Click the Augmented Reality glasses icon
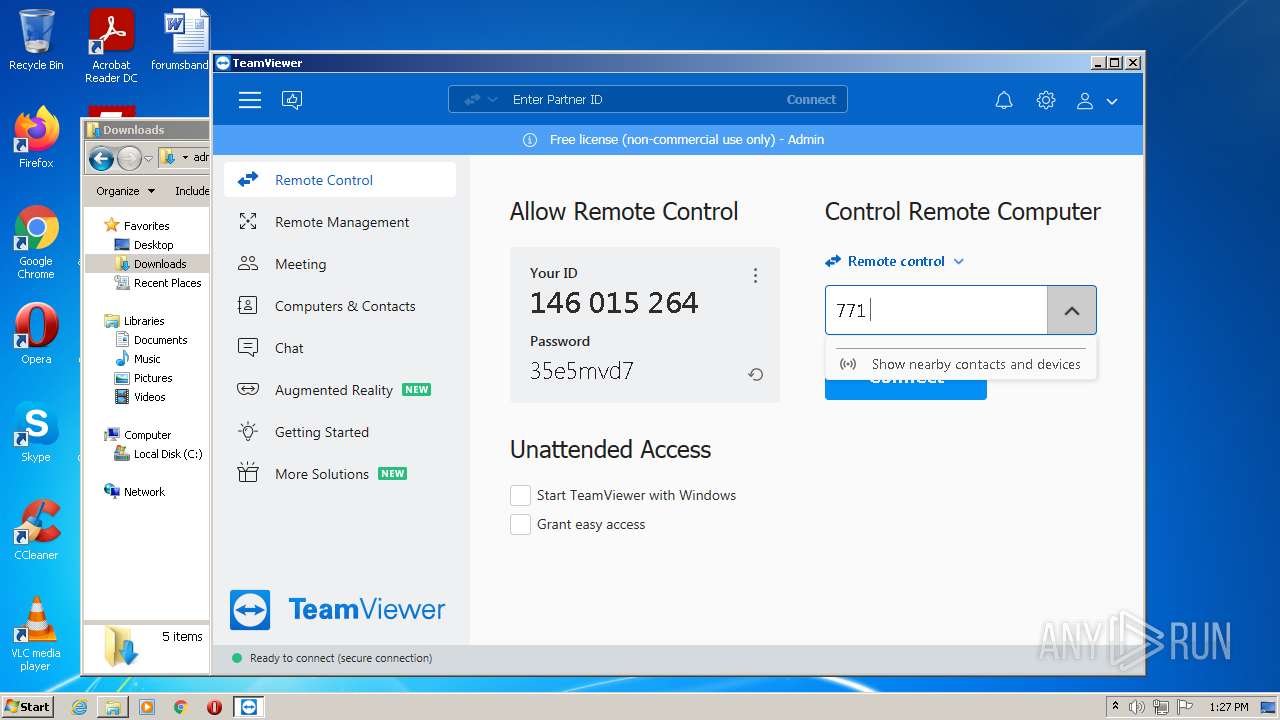The width and height of the screenshot is (1280, 720). click(x=248, y=390)
